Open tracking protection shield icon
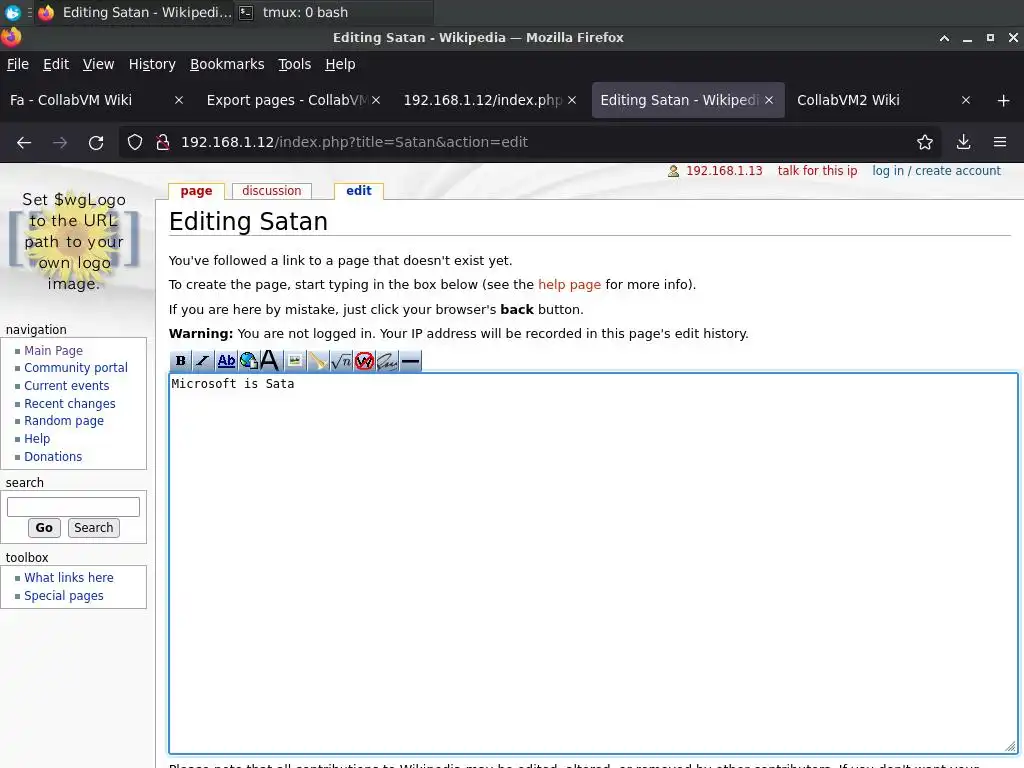The image size is (1024, 768). (135, 142)
